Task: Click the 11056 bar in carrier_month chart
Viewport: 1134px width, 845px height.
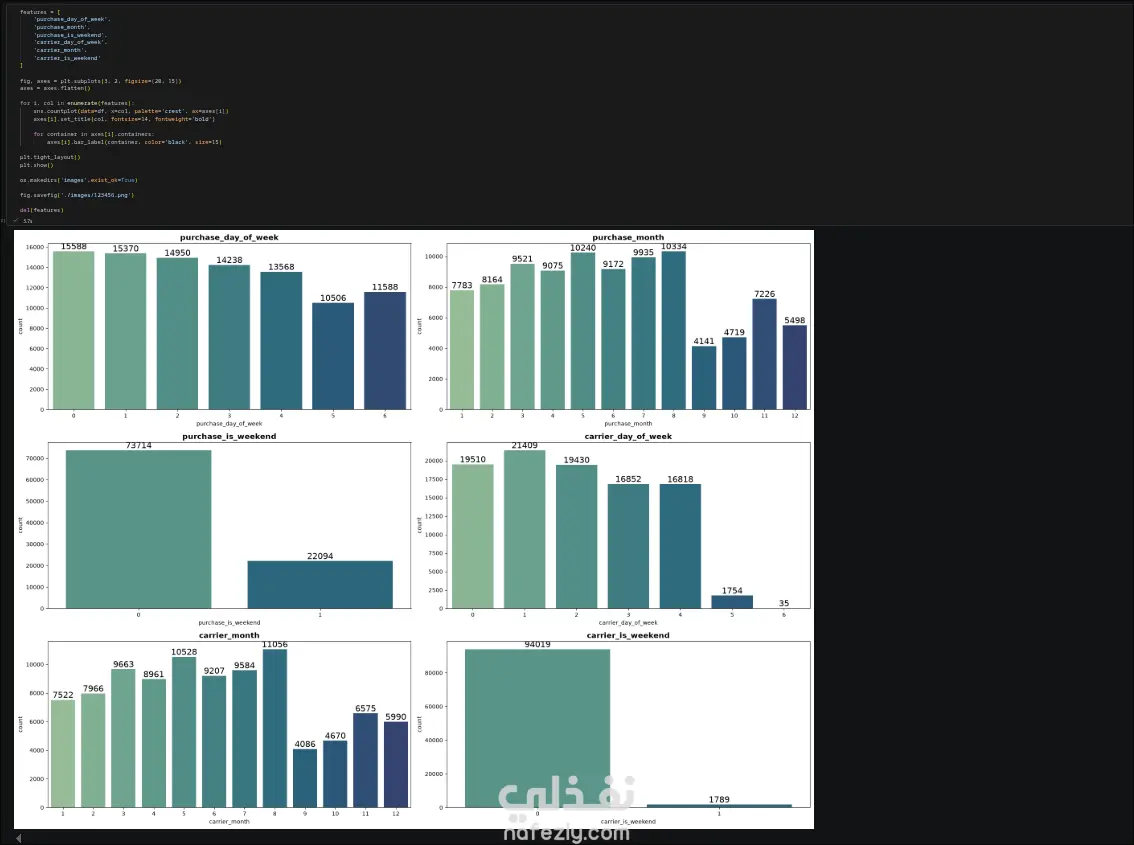Action: (275, 729)
